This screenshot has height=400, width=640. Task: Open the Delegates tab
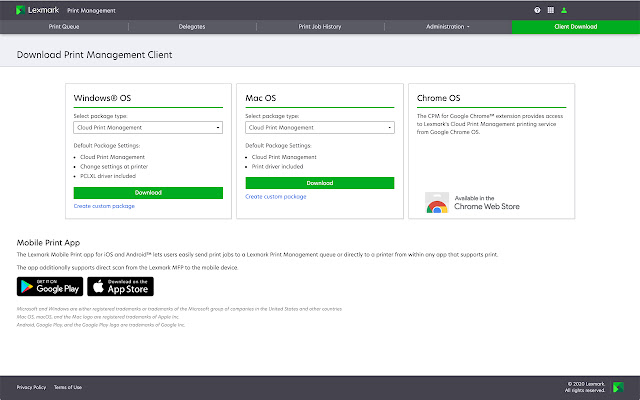191,26
